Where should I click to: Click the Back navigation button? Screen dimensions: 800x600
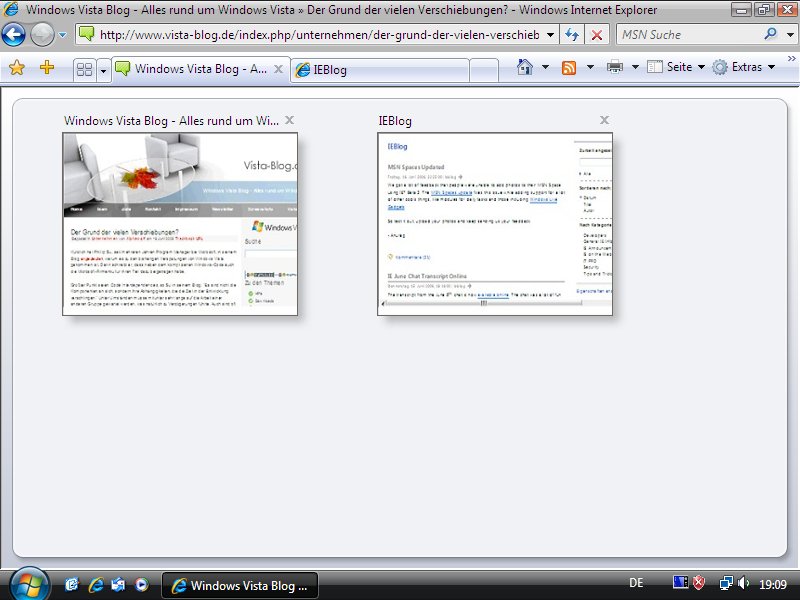tap(13, 35)
